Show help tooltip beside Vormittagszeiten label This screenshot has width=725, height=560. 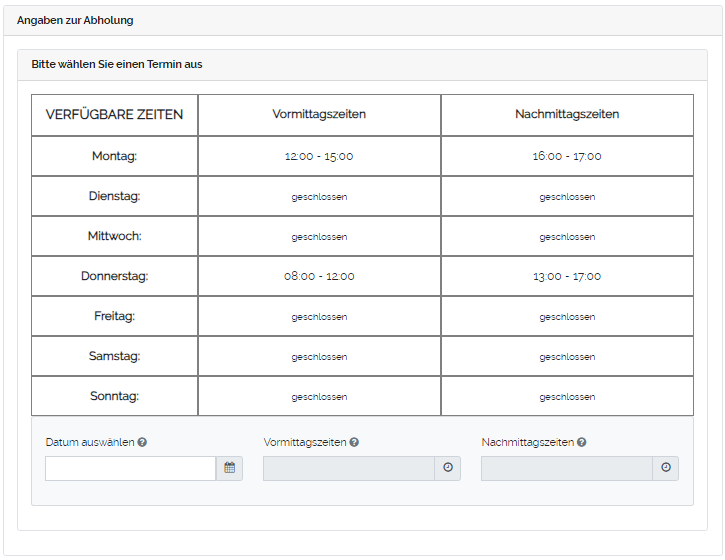pyautogui.click(x=354, y=442)
